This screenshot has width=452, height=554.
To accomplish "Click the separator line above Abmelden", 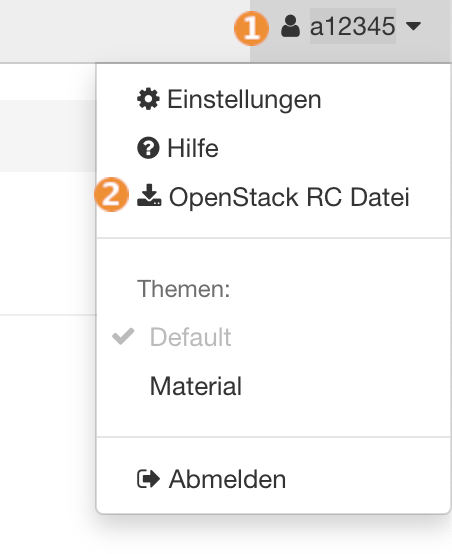I will click(274, 437).
